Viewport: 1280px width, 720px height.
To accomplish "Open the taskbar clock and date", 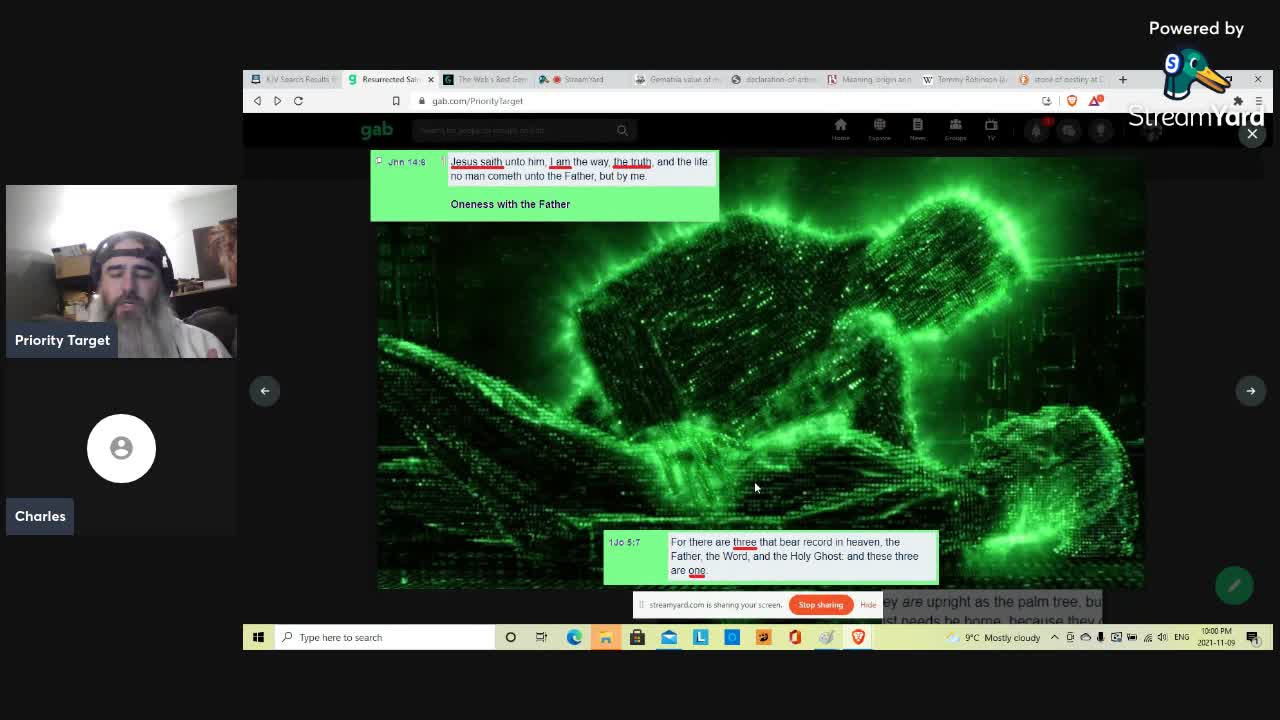I will [x=1216, y=637].
